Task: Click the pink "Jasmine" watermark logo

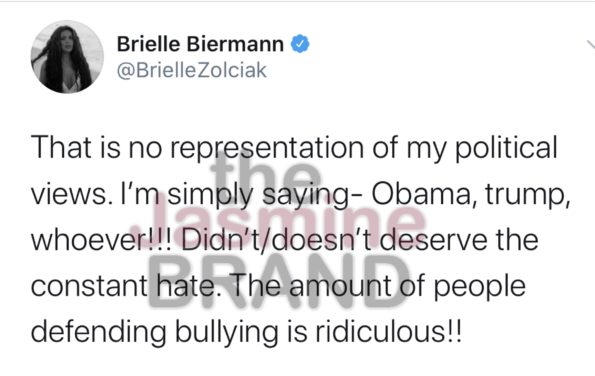Action: tap(277, 221)
